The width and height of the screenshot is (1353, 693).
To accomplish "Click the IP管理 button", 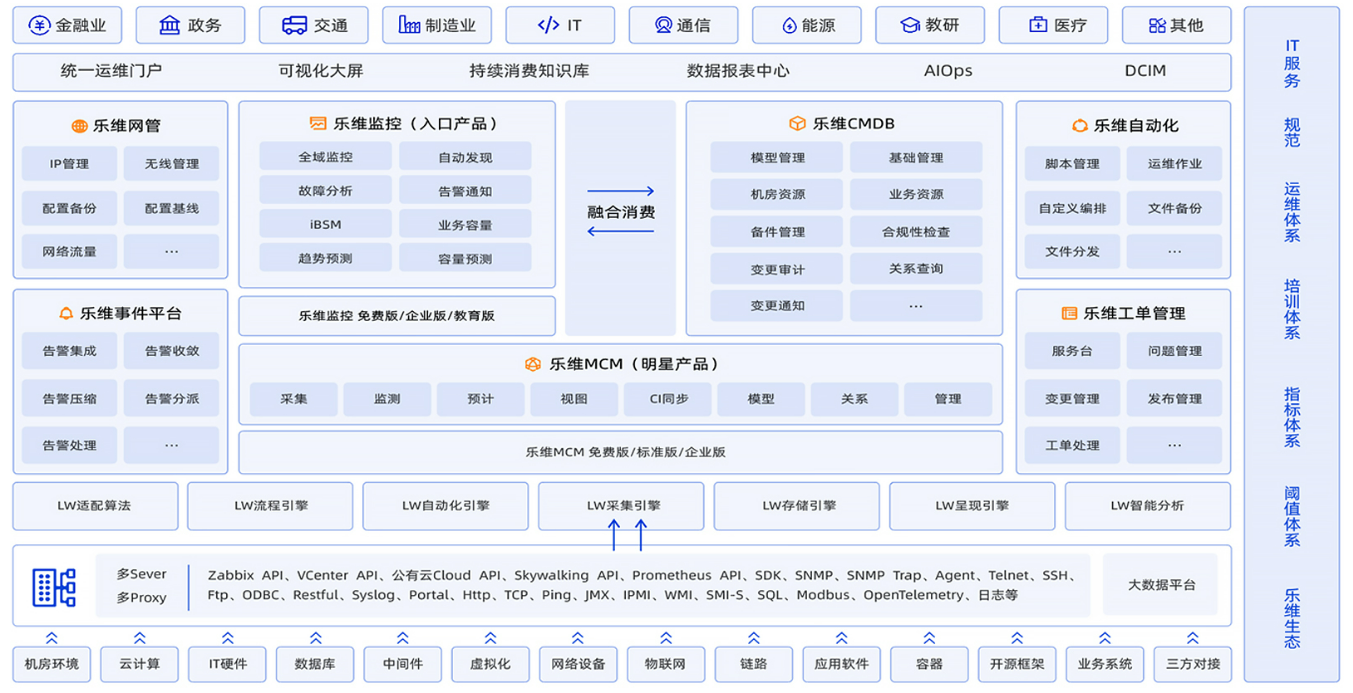I will [x=69, y=164].
